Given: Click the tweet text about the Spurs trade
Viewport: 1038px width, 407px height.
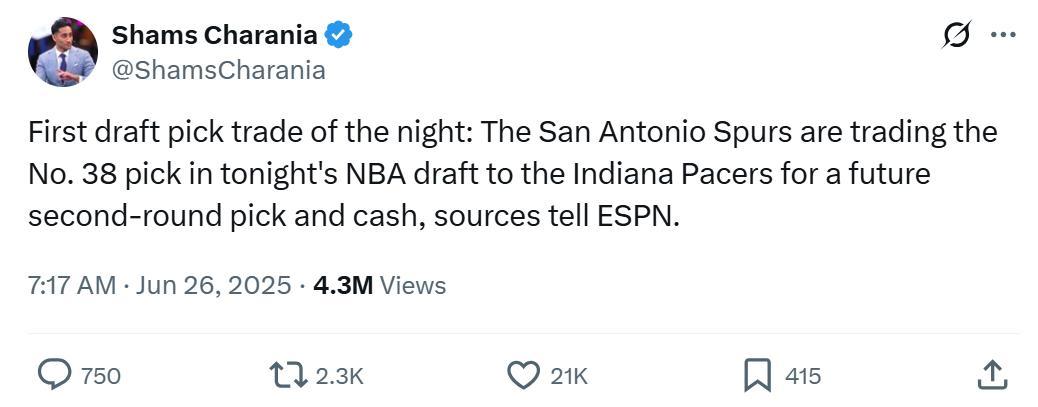Looking at the screenshot, I should (512, 174).
